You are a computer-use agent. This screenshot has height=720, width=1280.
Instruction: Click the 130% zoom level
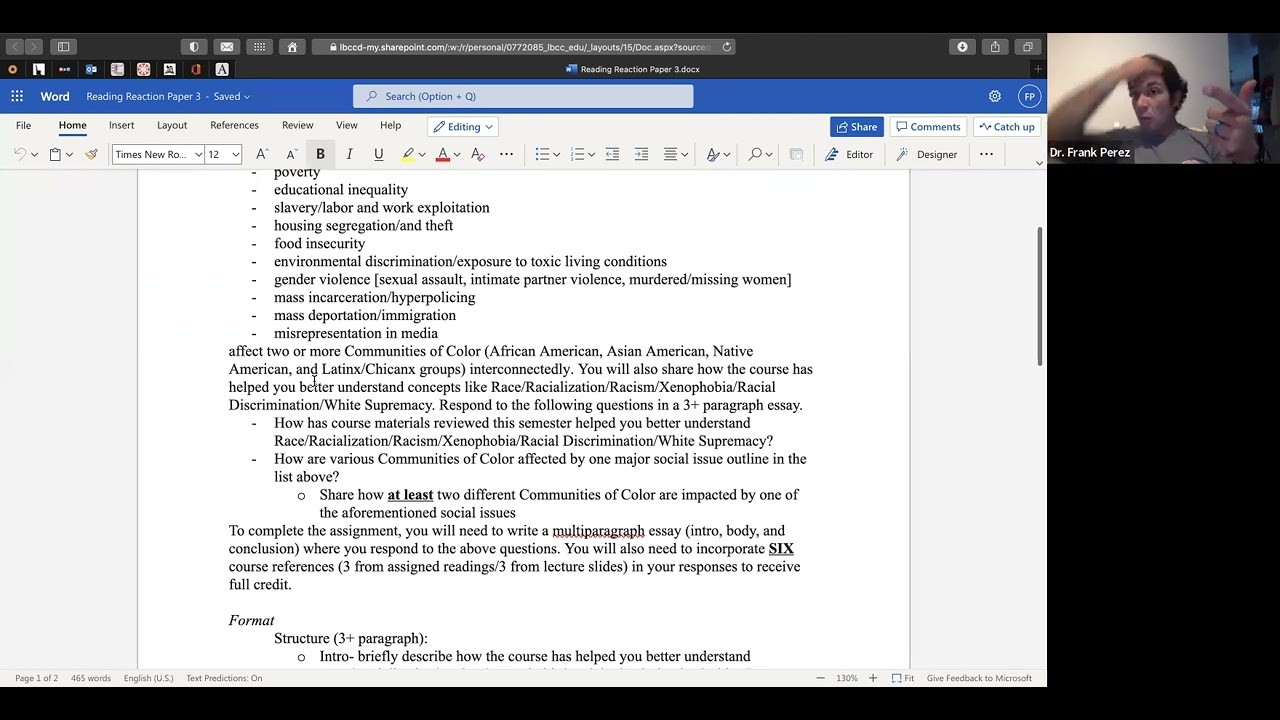pos(847,678)
